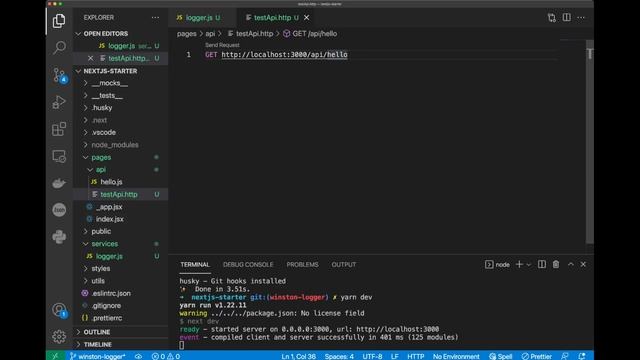Click the editor vertical scrollbar

(x=589, y=141)
